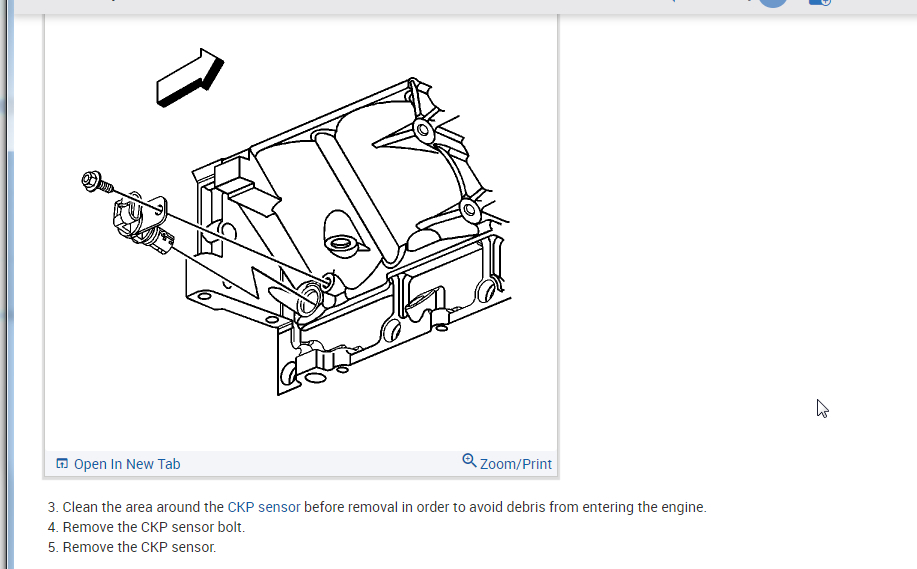The width and height of the screenshot is (917, 569).
Task: Click the sensor bolt in the diagram
Action: [x=96, y=182]
